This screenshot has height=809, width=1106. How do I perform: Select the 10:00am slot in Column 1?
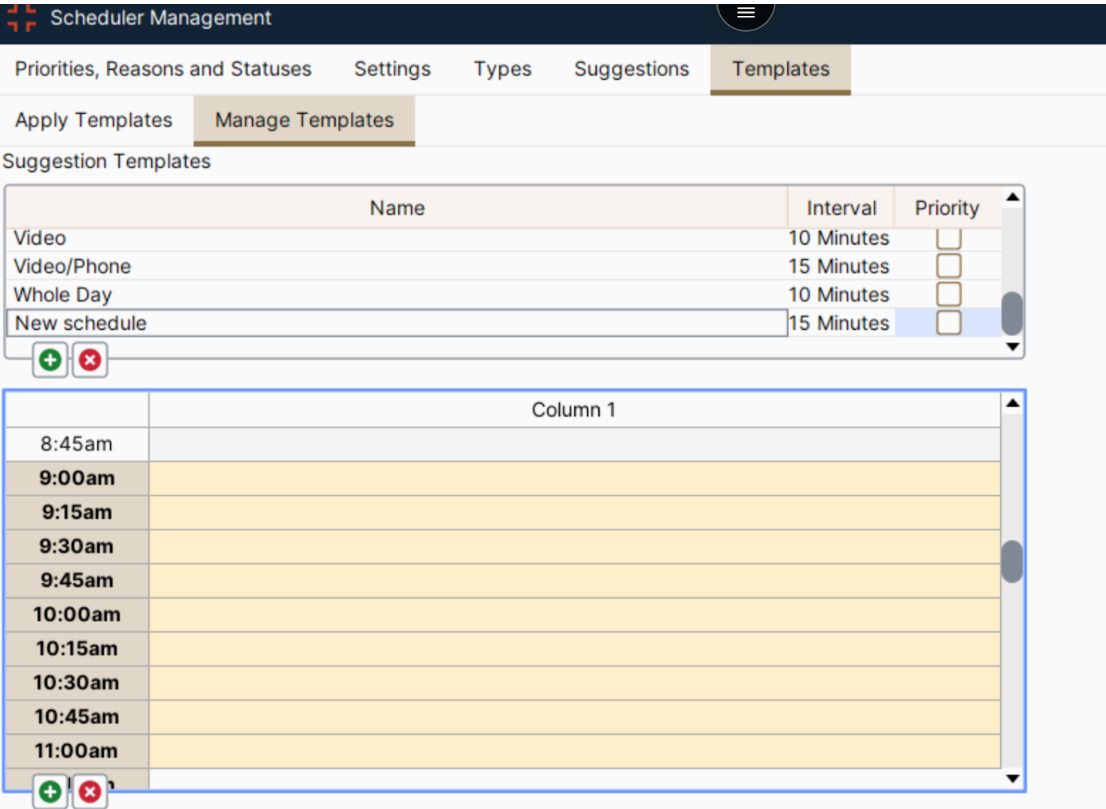(x=574, y=615)
